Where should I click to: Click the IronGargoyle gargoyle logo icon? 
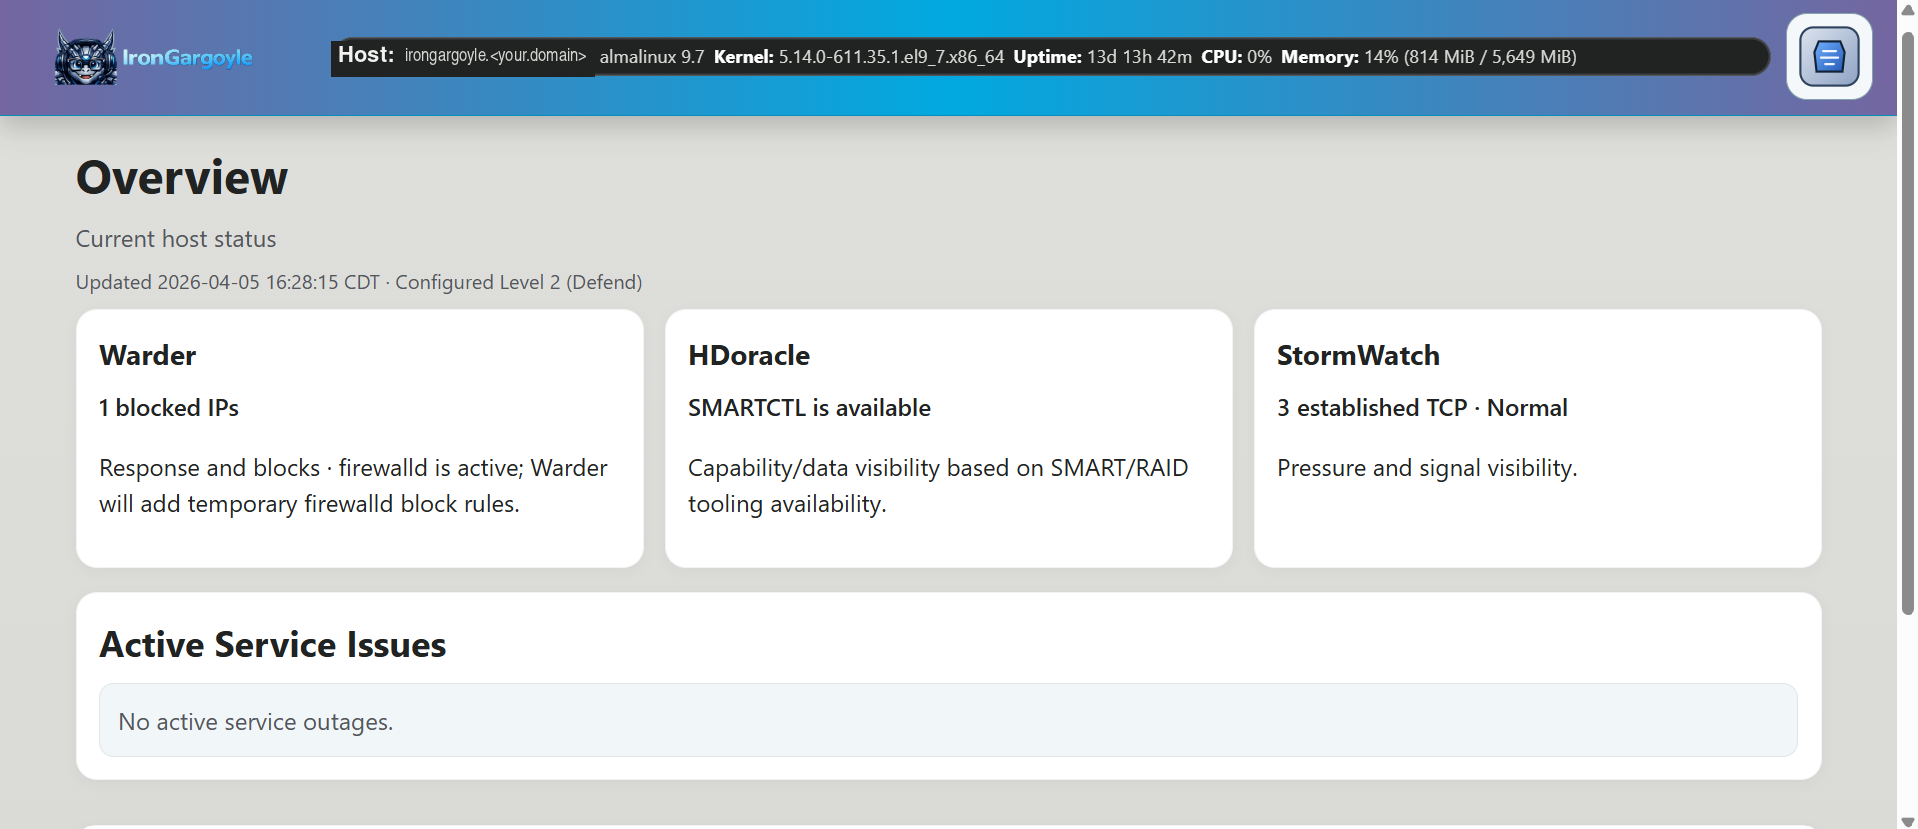coord(85,58)
